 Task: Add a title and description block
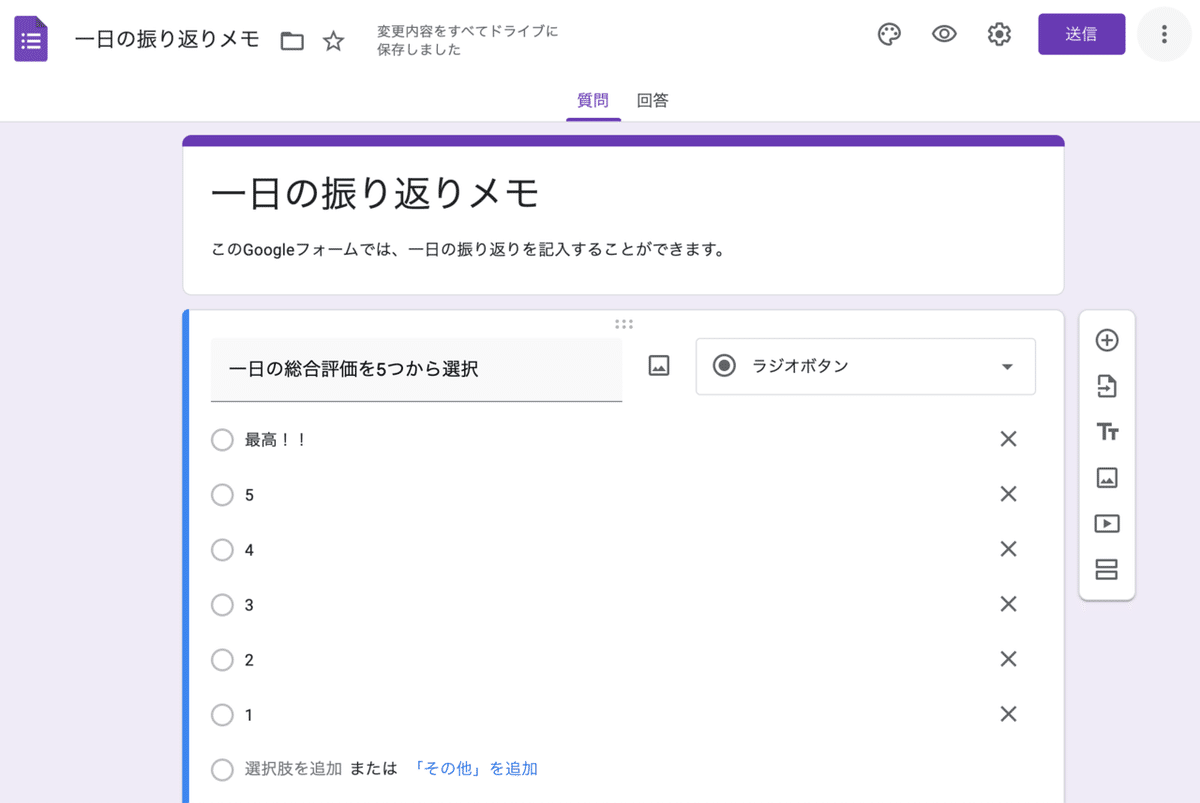click(1106, 432)
